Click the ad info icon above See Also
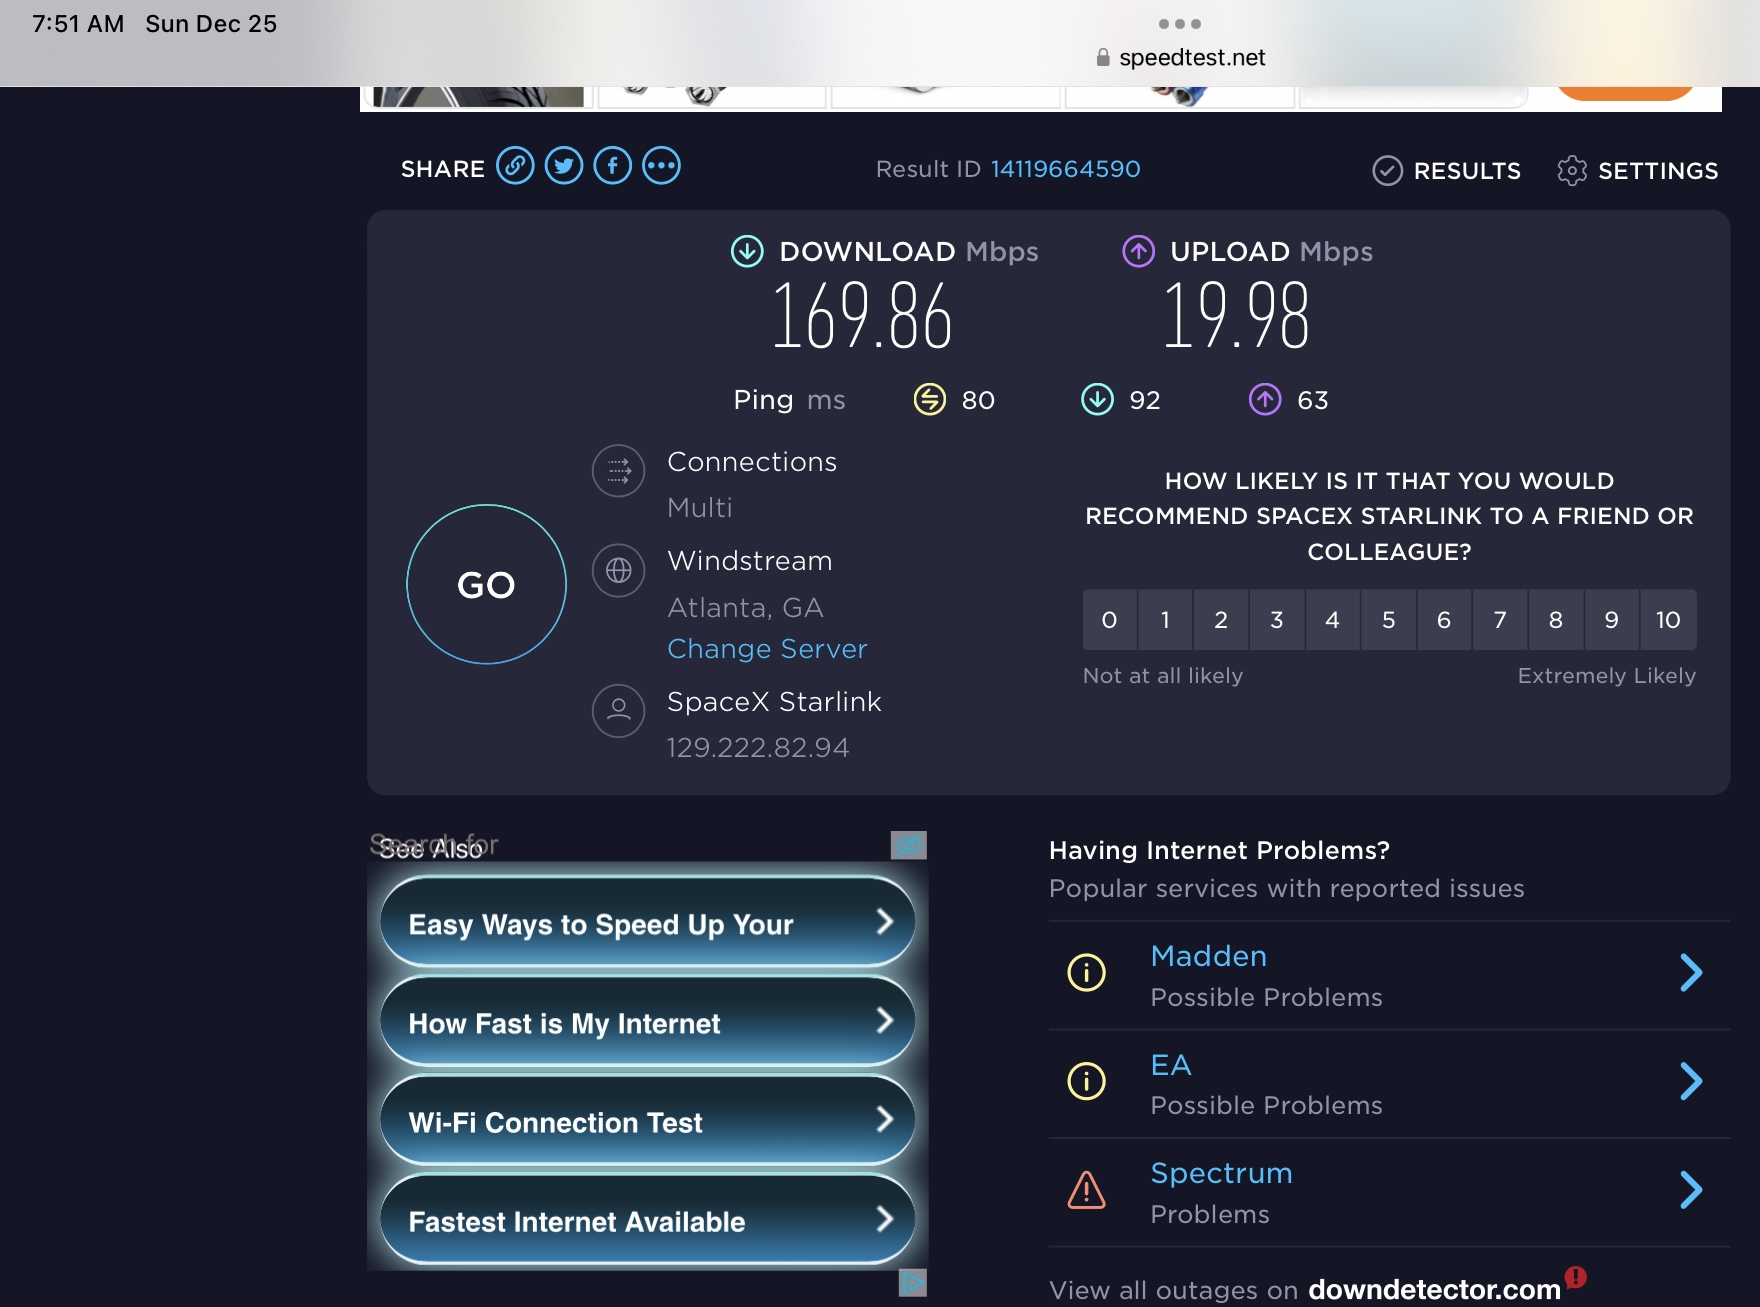Screen dimensions: 1760x1307 [909, 845]
